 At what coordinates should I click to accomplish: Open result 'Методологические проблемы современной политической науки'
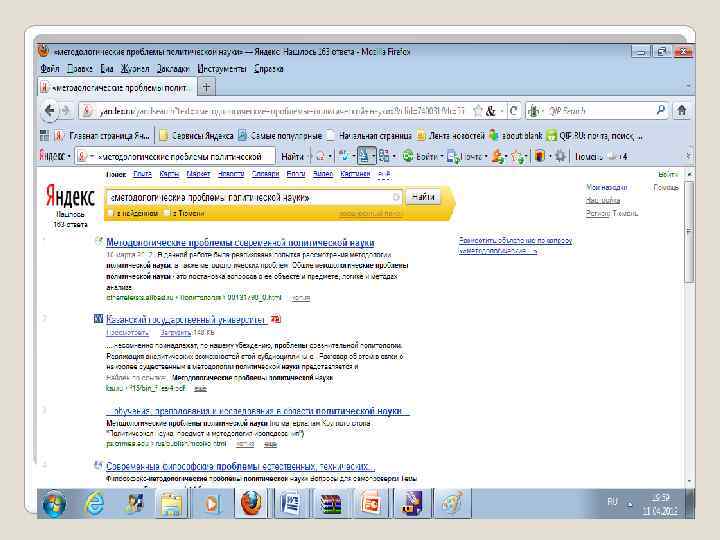tap(240, 242)
